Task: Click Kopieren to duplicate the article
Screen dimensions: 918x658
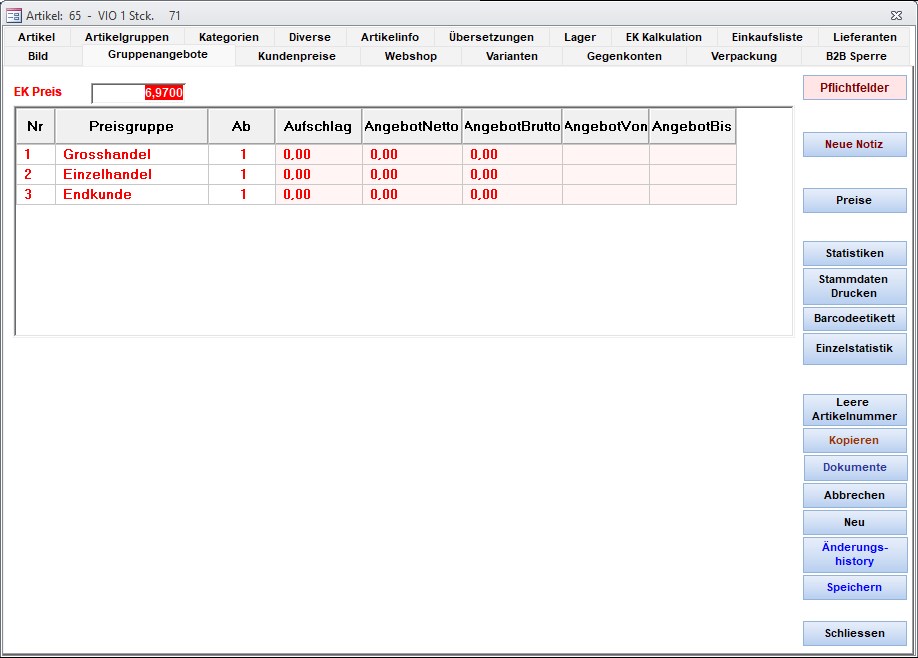Action: [854, 440]
